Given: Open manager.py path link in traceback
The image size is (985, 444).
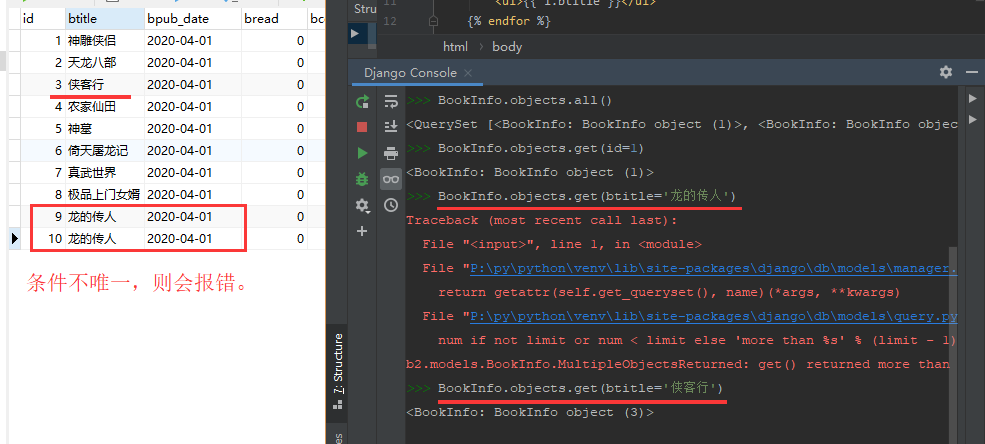Looking at the screenshot, I should tap(714, 268).
